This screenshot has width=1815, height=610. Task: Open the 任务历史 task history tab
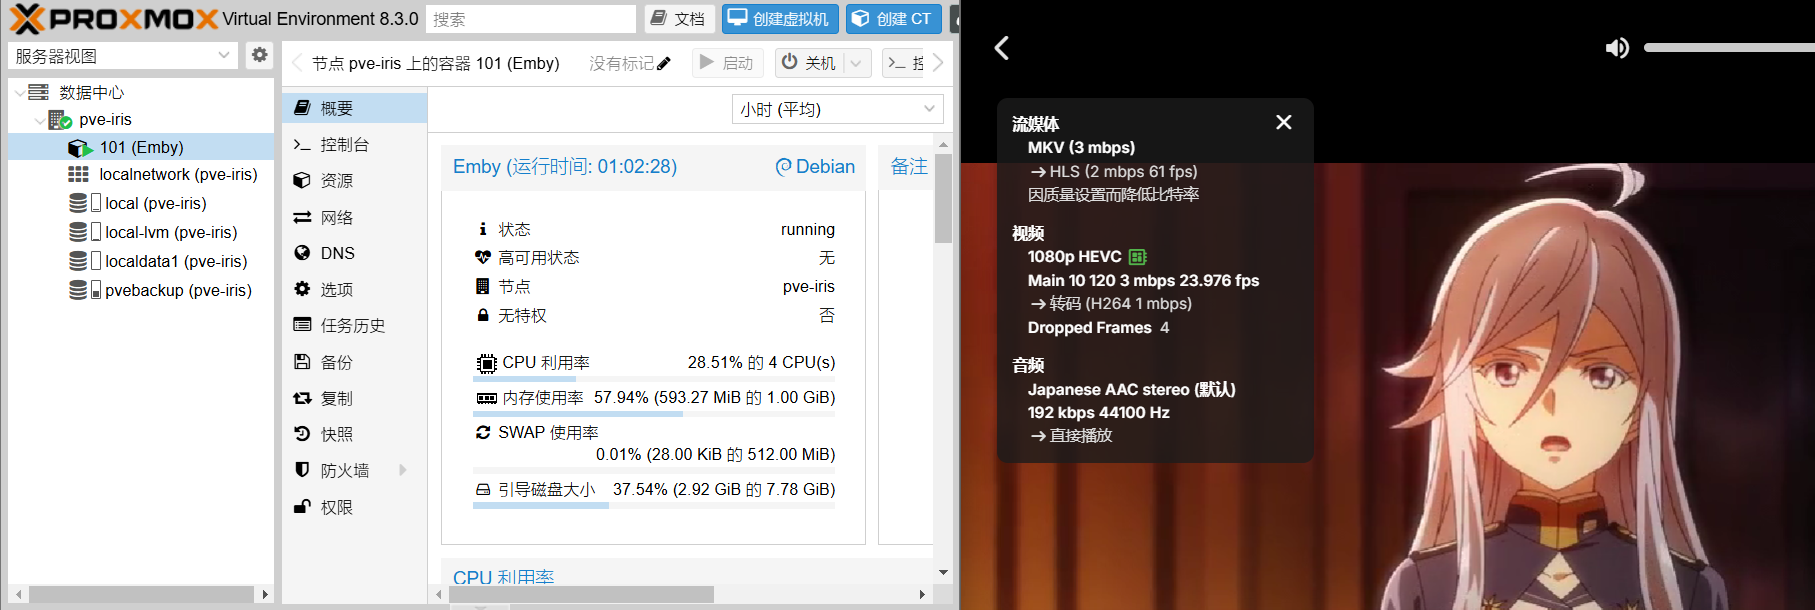355,325
